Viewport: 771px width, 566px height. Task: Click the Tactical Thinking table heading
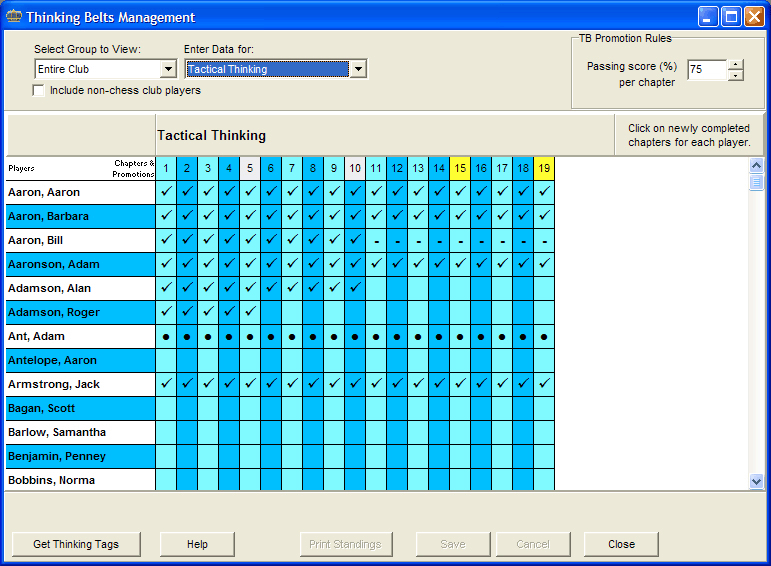(211, 135)
